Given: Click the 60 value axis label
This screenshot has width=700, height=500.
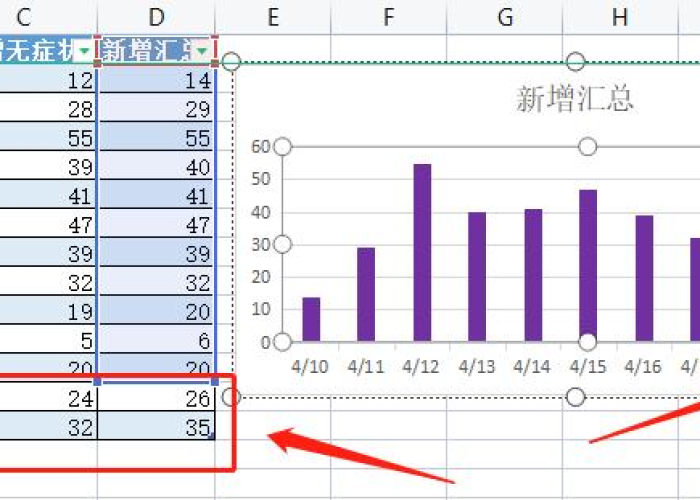Looking at the screenshot, I should (x=260, y=146).
